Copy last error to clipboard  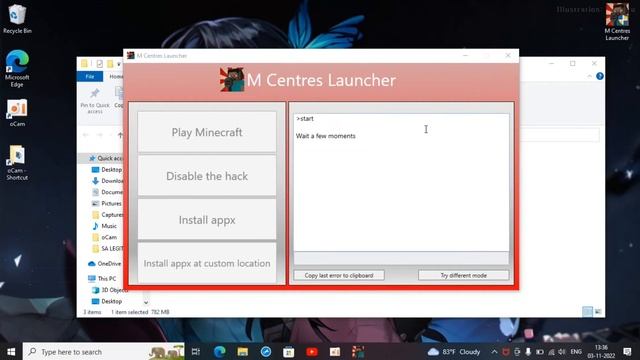(x=339, y=276)
